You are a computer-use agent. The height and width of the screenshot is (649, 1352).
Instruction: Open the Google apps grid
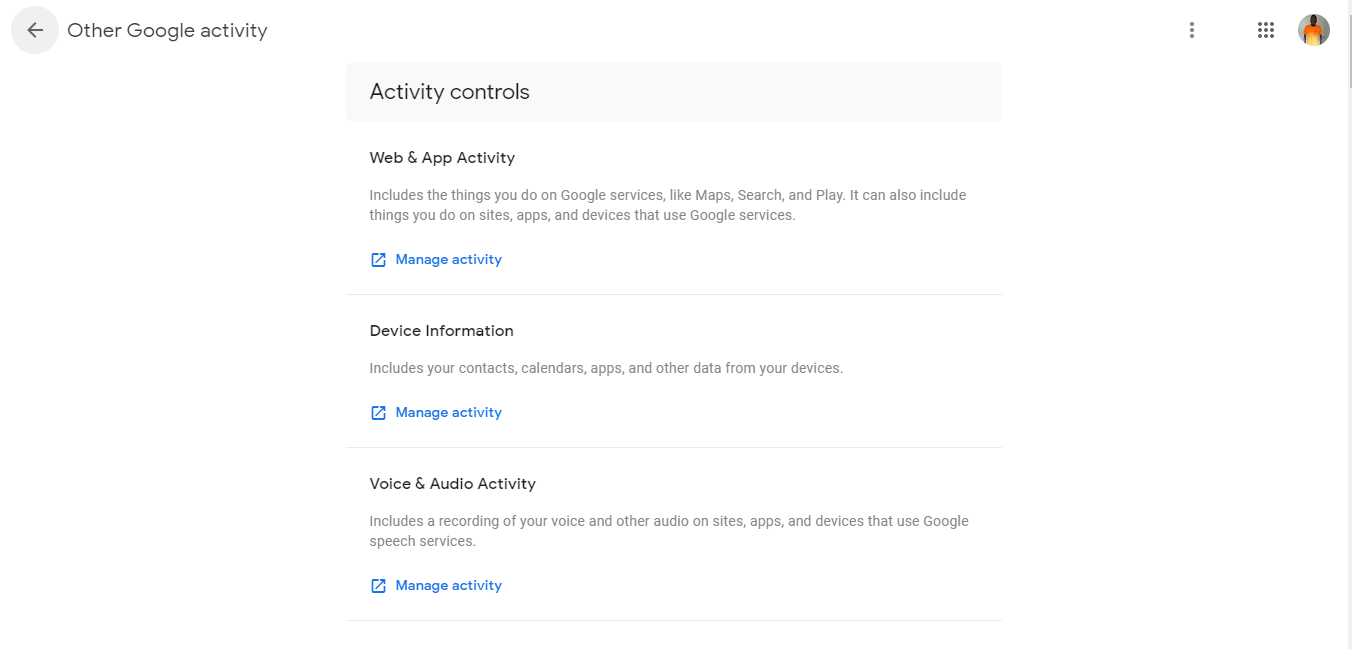[1266, 30]
